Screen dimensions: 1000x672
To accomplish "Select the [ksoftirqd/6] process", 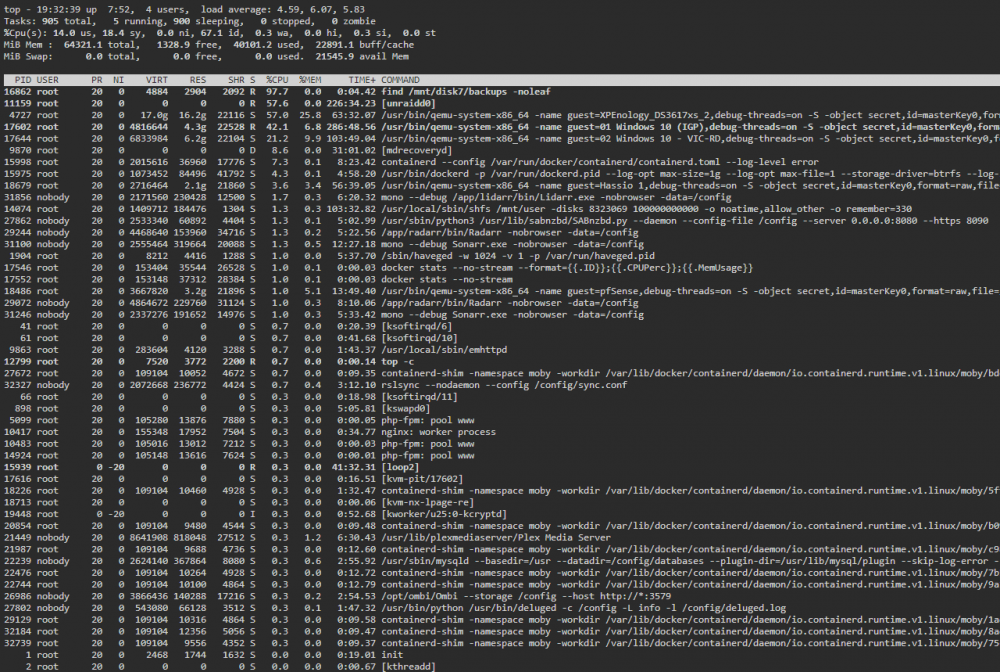I will [x=416, y=327].
